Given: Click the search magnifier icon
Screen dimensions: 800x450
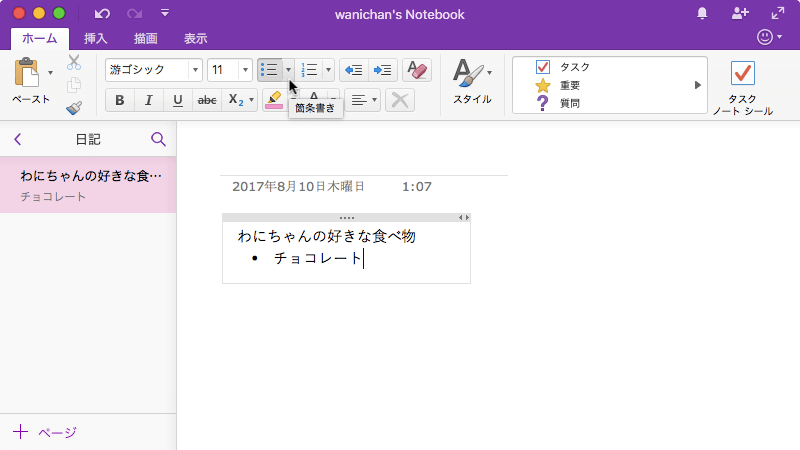Looking at the screenshot, I should click(158, 139).
